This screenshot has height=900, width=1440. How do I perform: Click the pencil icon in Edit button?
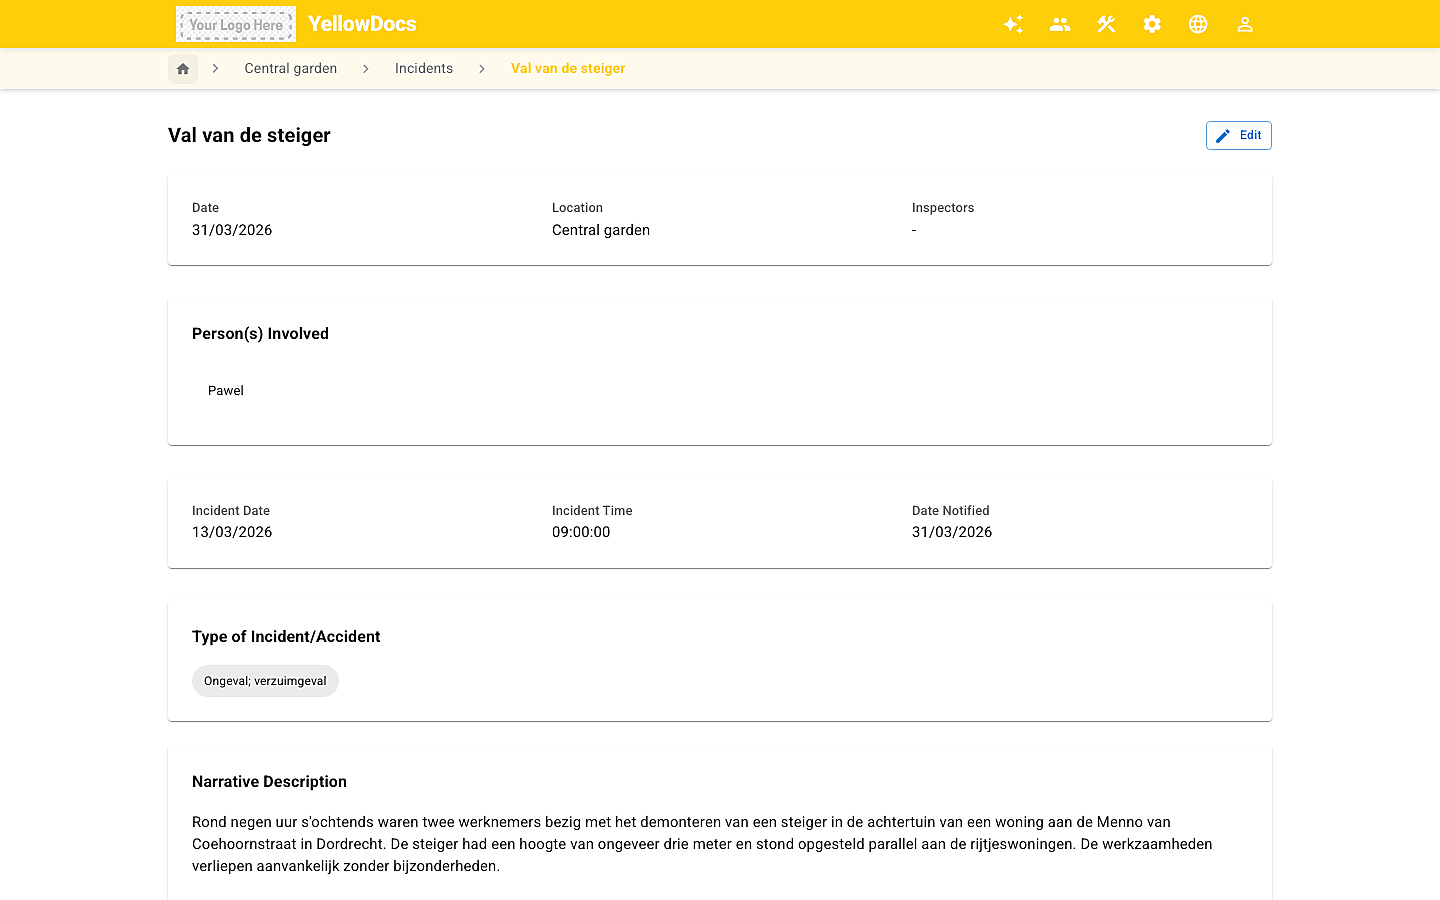click(x=1223, y=136)
